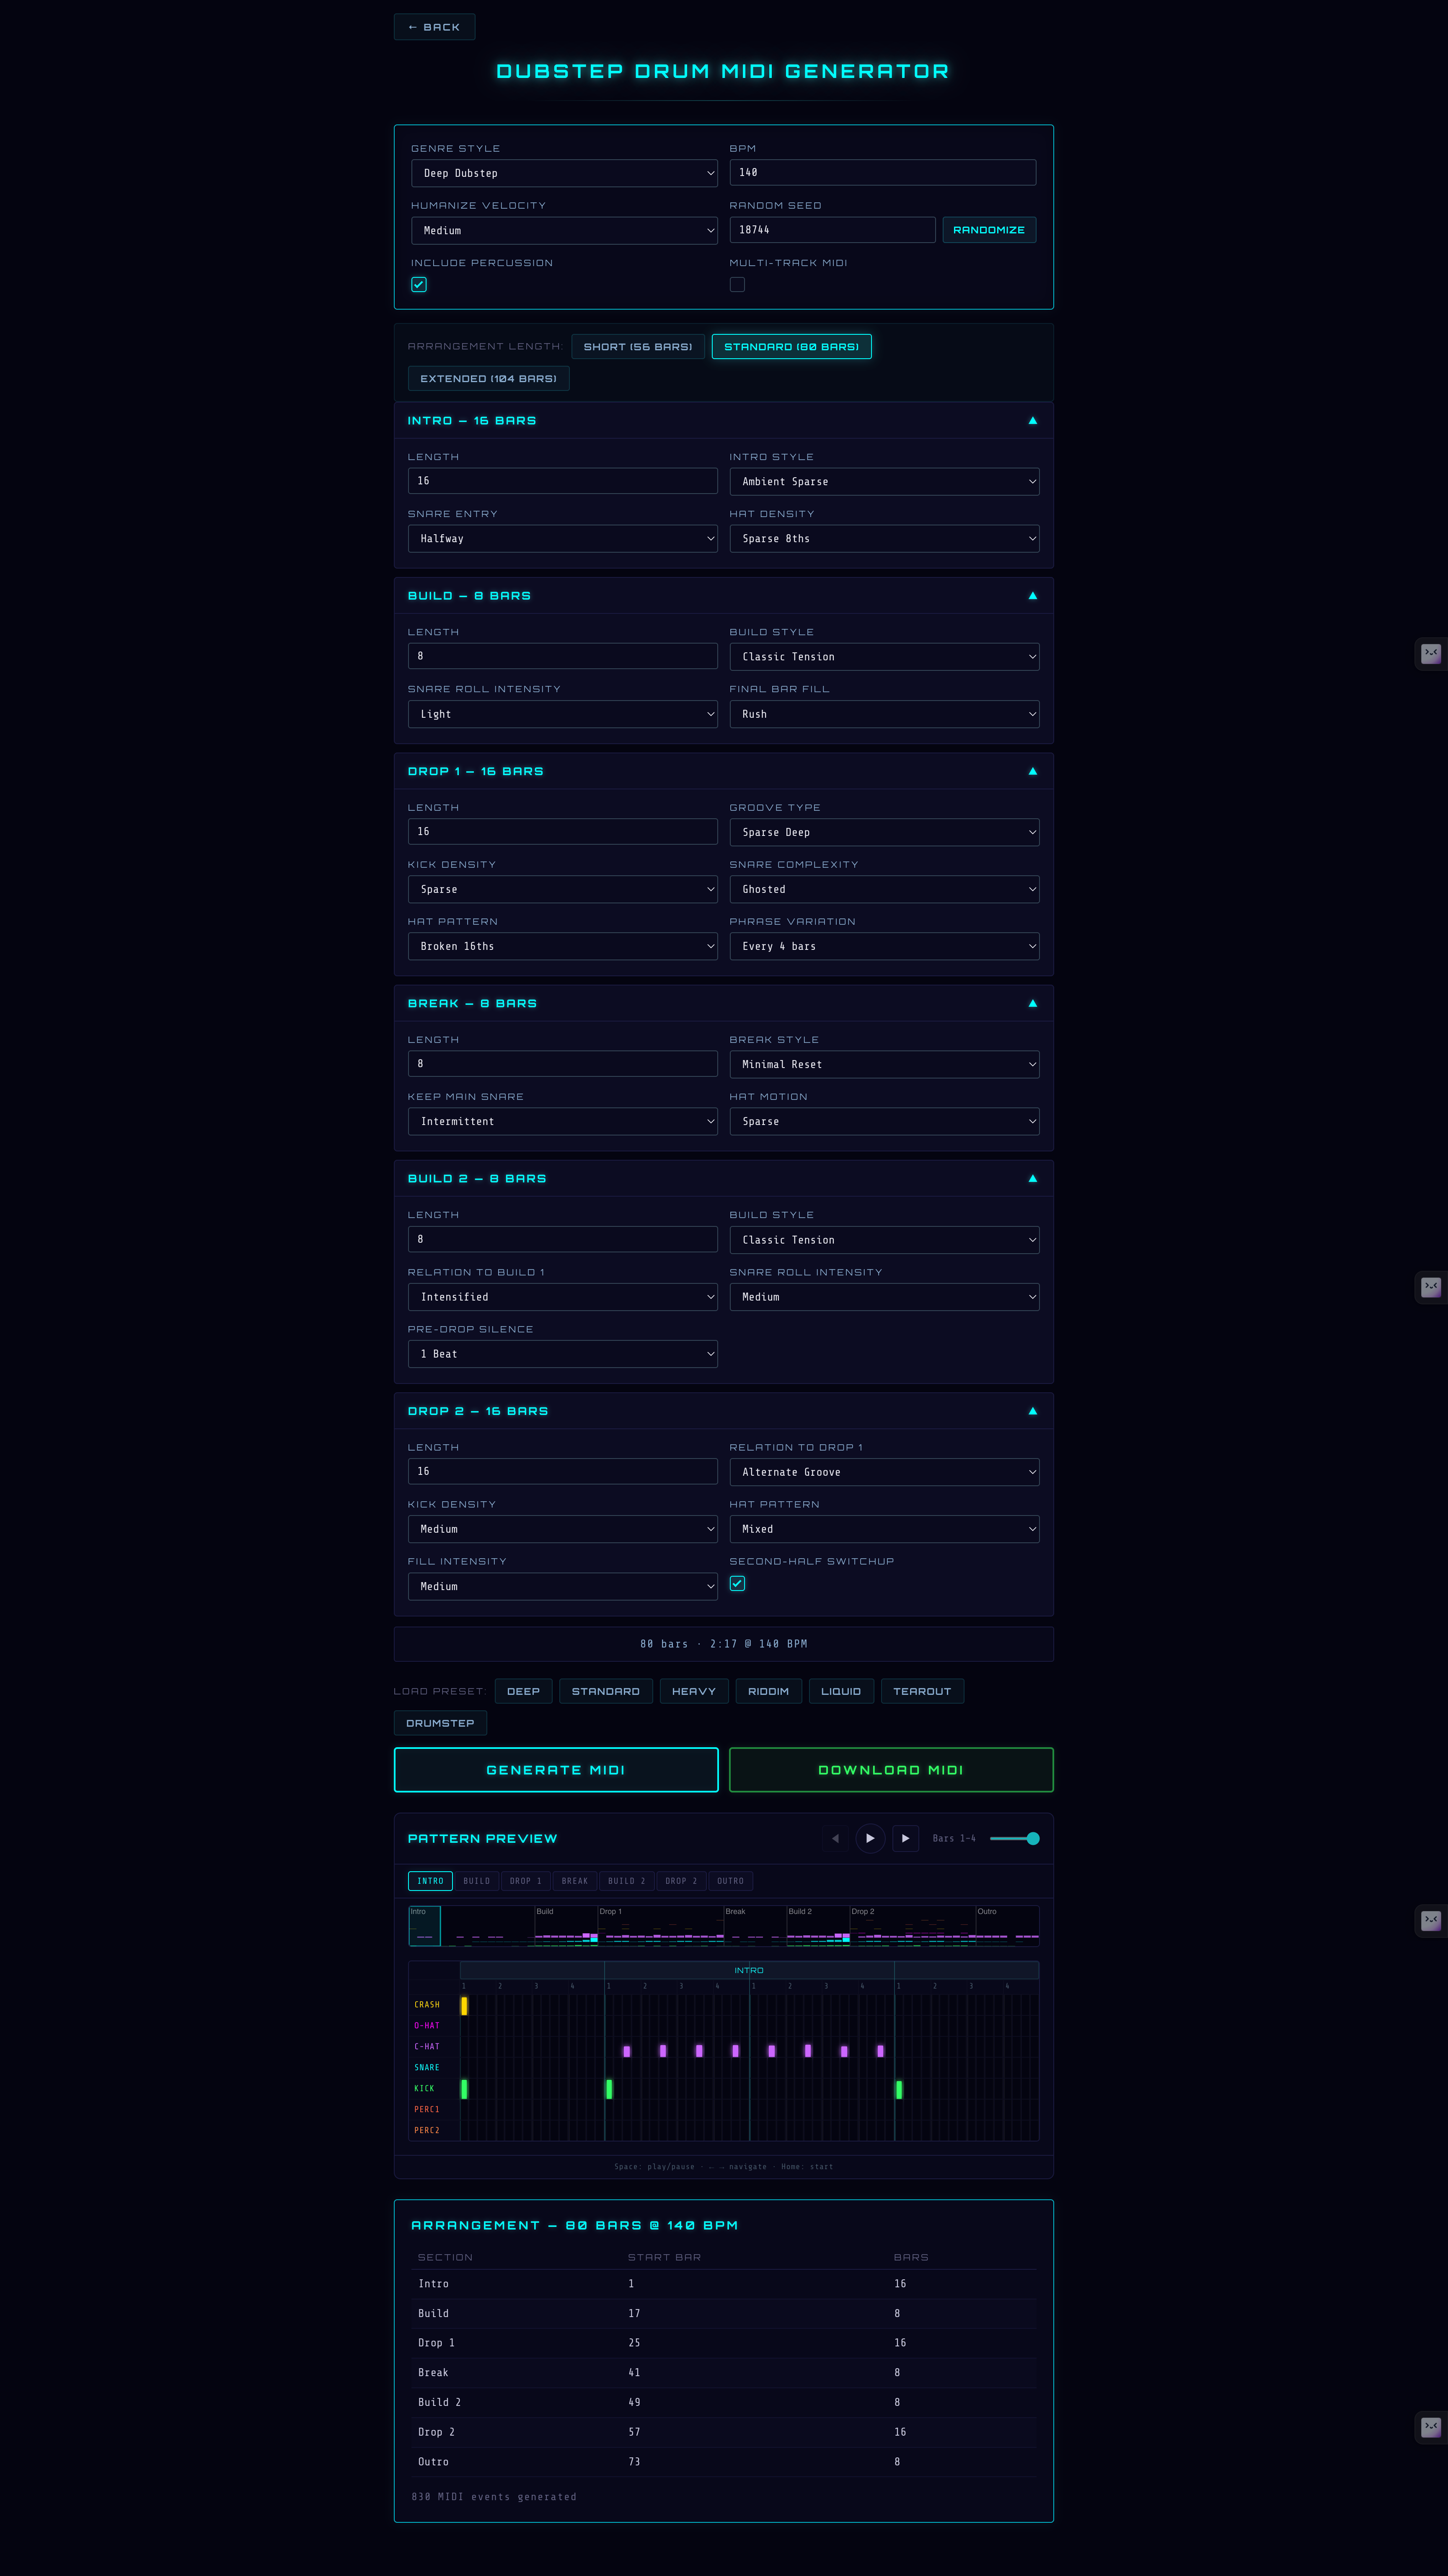Load the Drumstep preset
This screenshot has width=1448, height=2576.
coord(440,1723)
